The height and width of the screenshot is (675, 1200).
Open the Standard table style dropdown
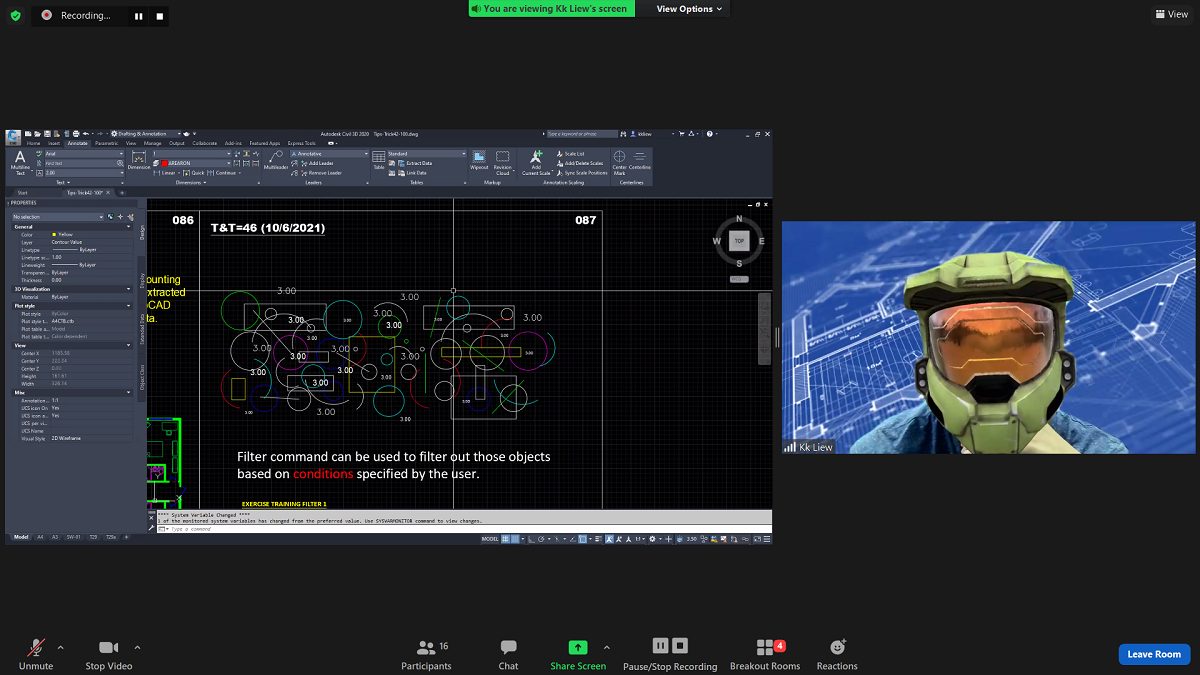click(427, 153)
